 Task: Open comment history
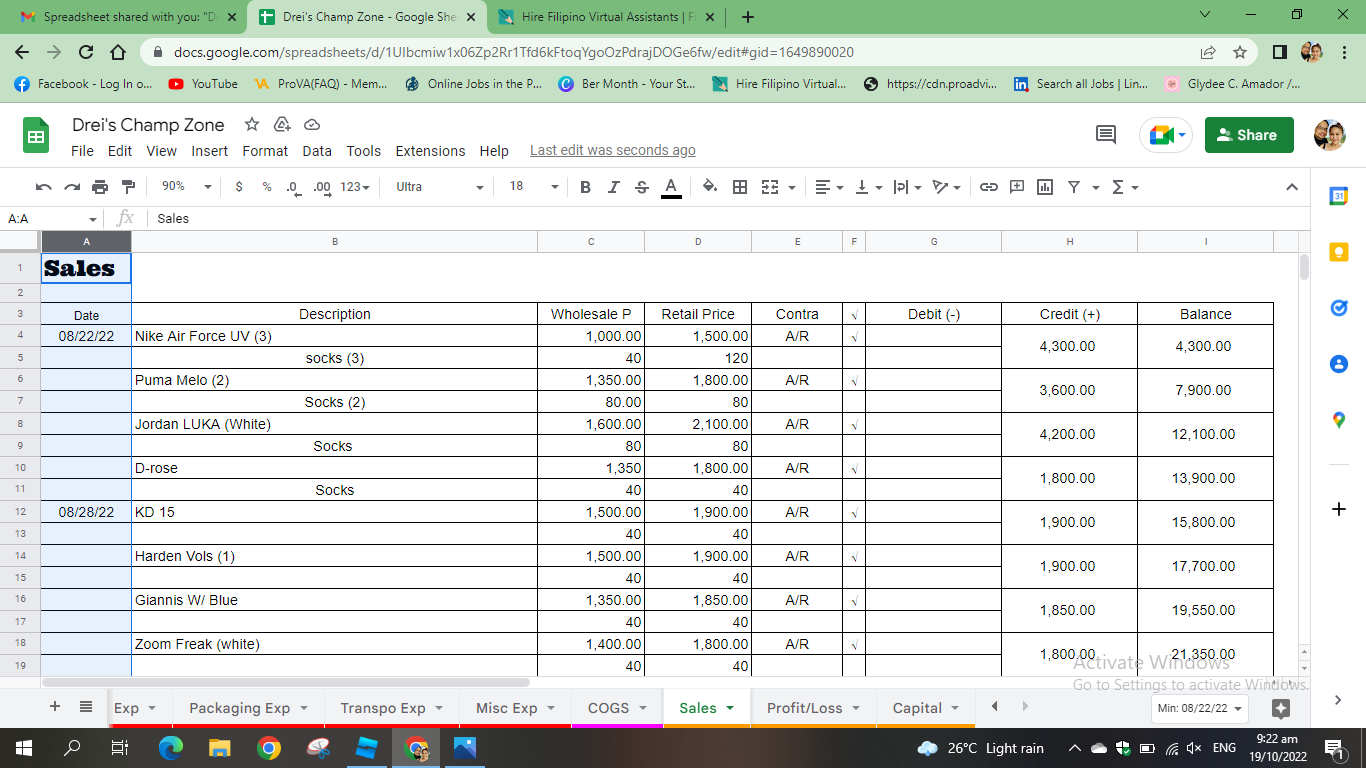1106,135
